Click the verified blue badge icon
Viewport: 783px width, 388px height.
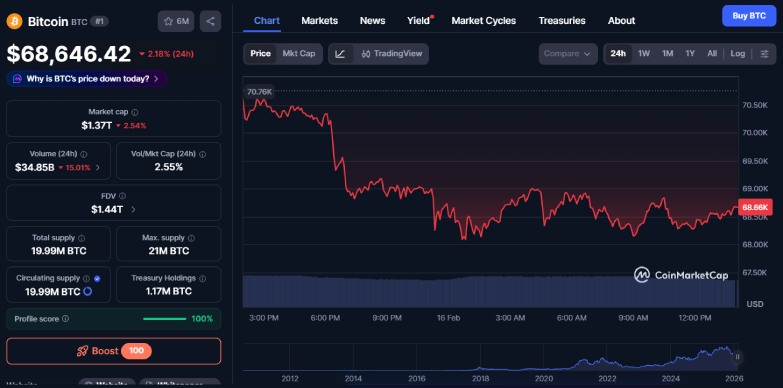pos(97,278)
